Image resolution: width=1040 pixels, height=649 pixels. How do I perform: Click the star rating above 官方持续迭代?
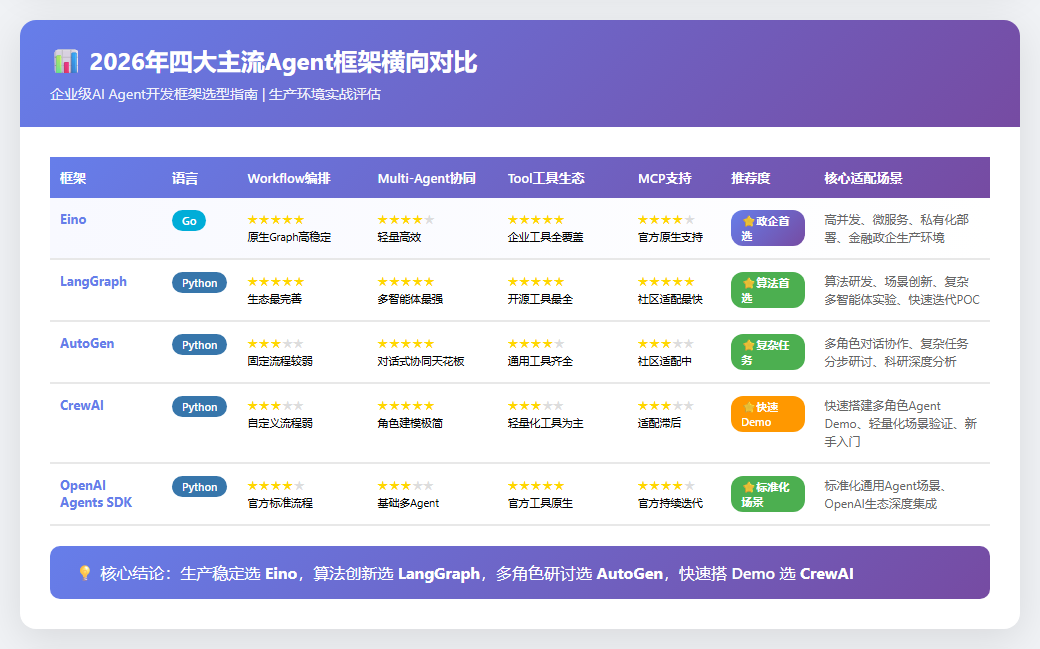click(667, 486)
